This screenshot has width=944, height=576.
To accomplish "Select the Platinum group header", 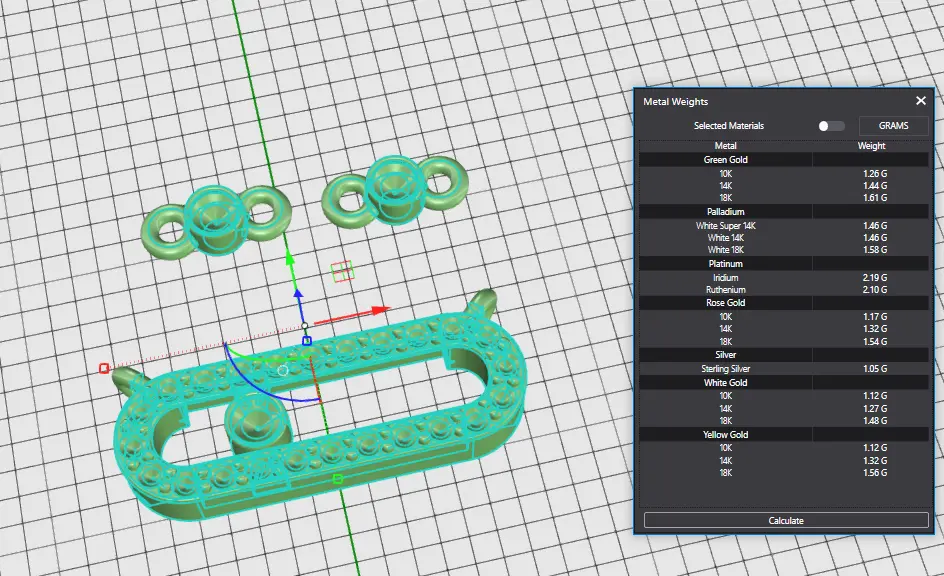I will [x=725, y=264].
